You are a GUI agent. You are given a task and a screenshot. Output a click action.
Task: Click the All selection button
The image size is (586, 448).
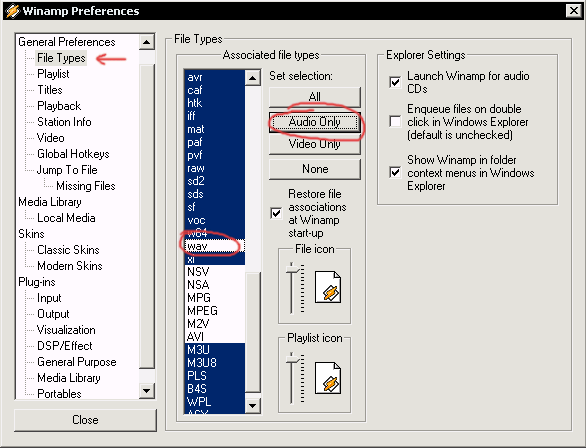pos(315,97)
